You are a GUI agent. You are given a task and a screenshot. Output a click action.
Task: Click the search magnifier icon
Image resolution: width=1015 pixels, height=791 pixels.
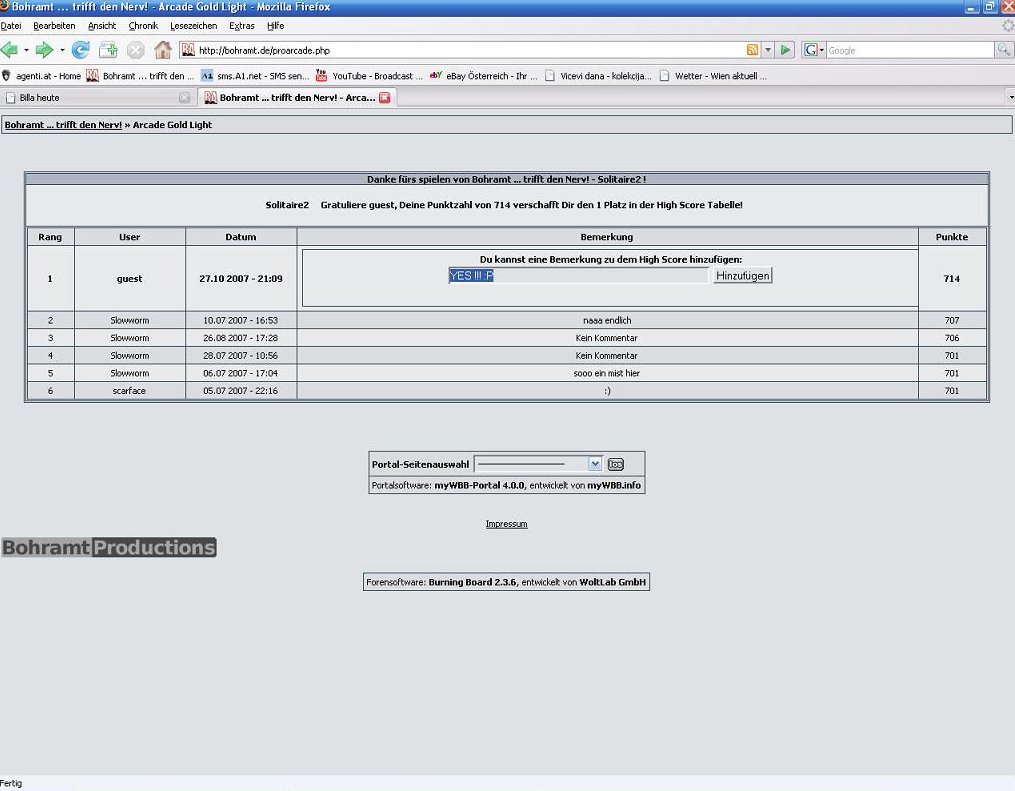point(1004,50)
